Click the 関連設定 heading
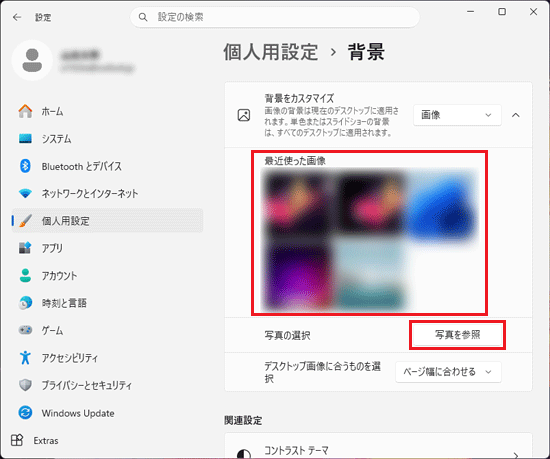 click(x=243, y=420)
